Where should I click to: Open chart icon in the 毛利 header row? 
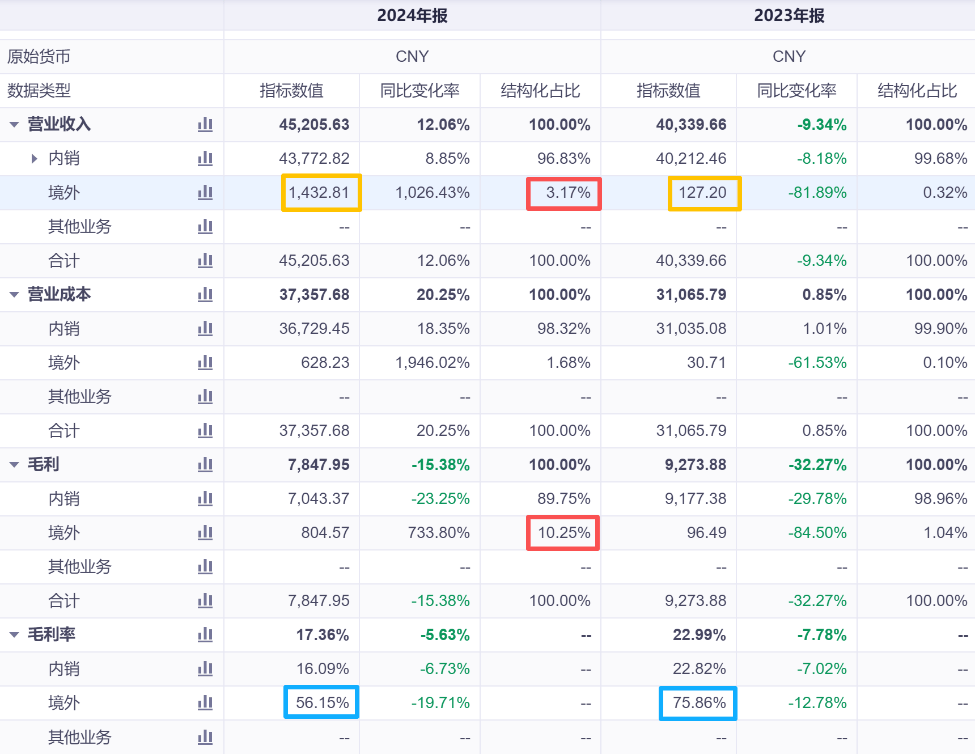(205, 464)
